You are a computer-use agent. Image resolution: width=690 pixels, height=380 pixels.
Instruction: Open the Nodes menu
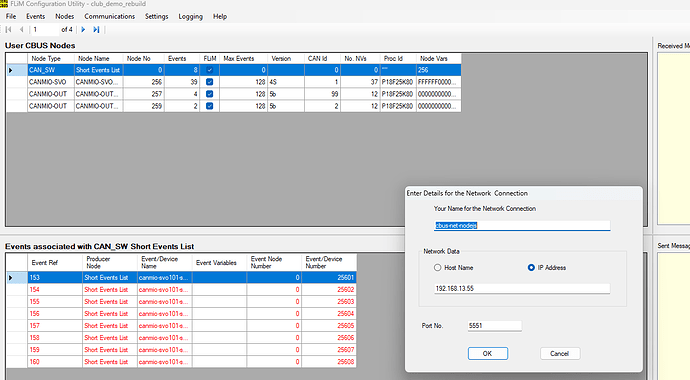click(x=65, y=16)
